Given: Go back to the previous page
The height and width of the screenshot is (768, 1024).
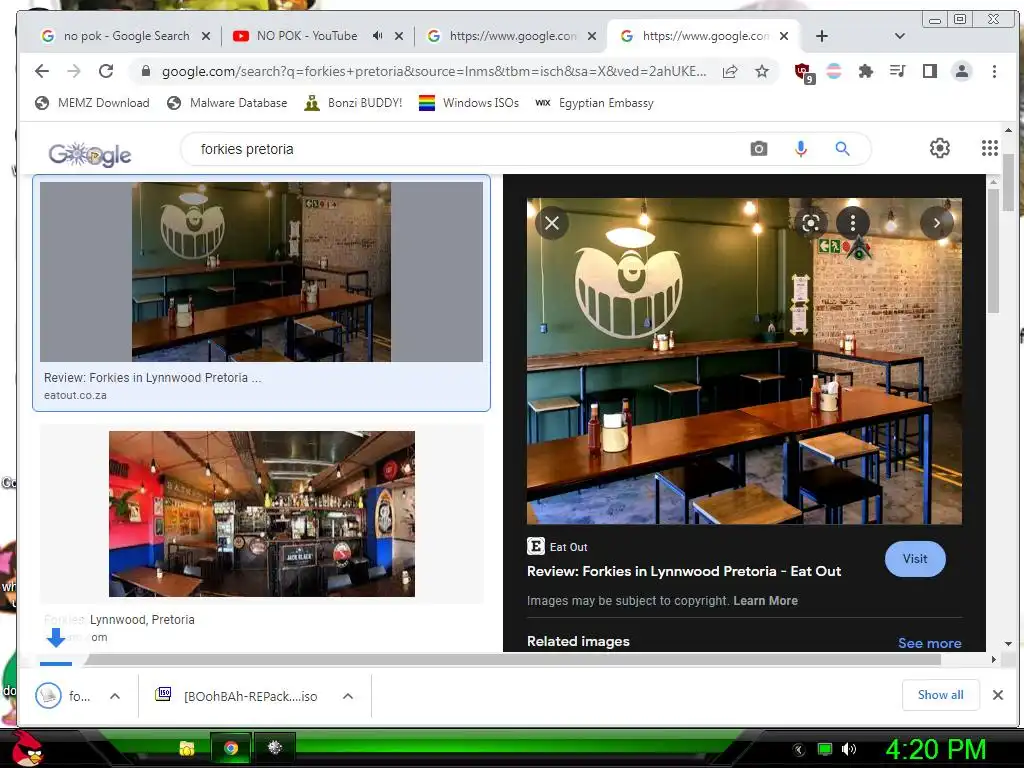Looking at the screenshot, I should pyautogui.click(x=42, y=71).
